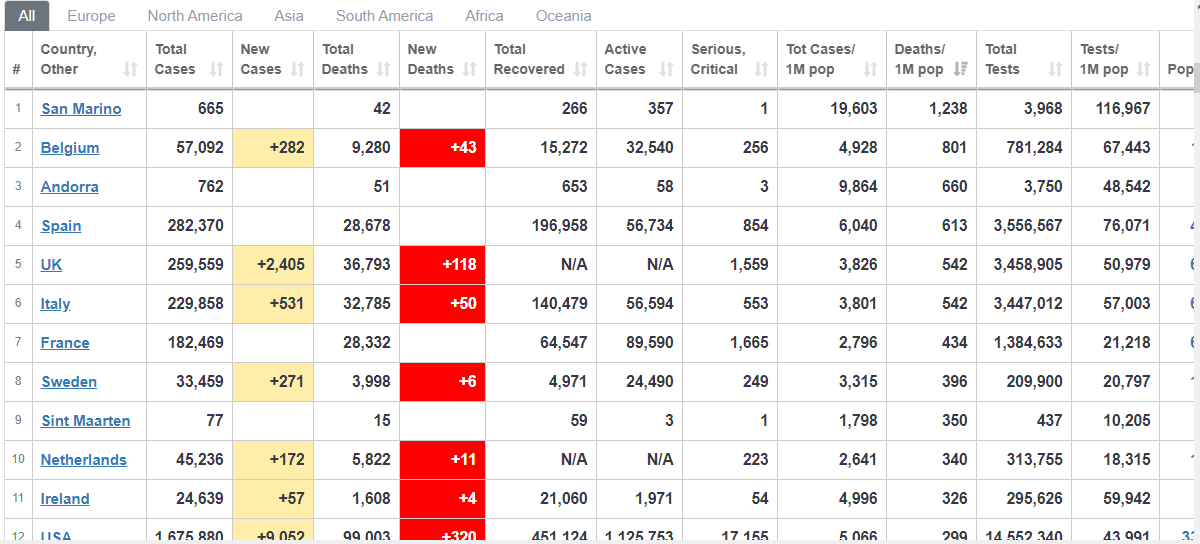
Task: Select UK new cases +2,405 cell
Action: [x=272, y=265]
